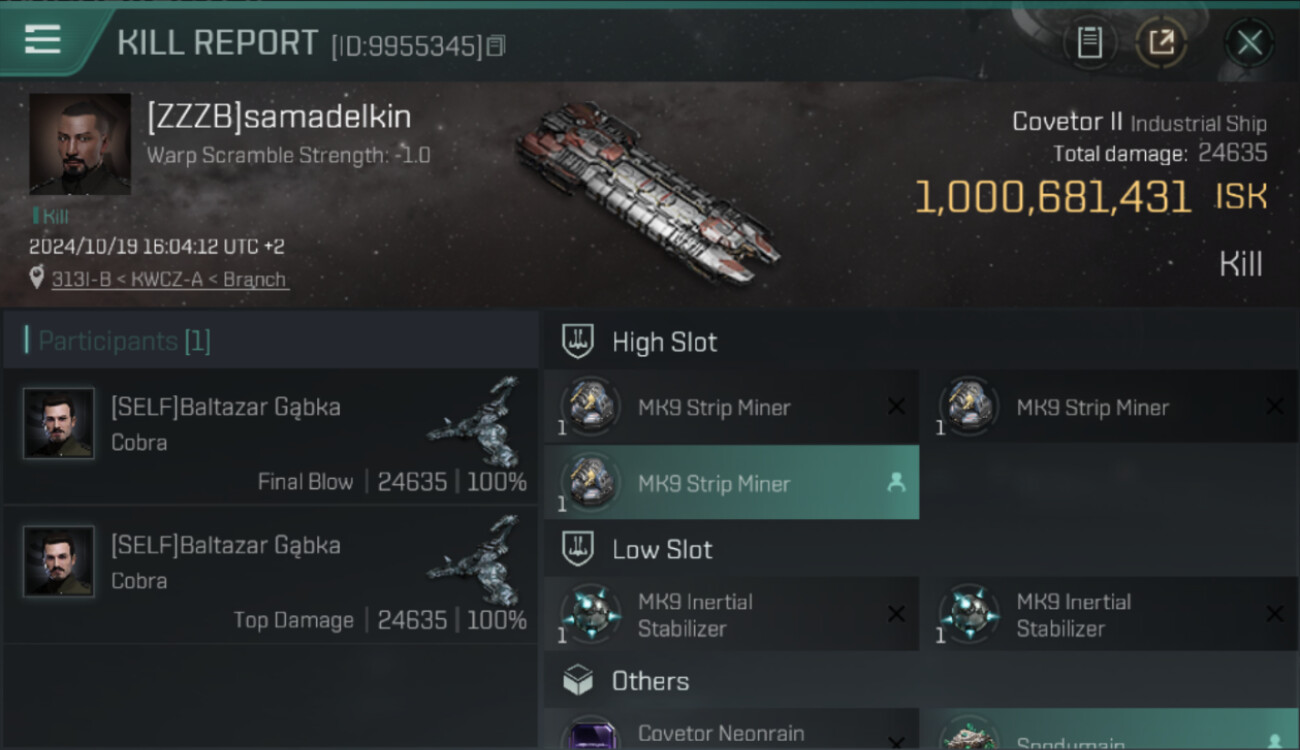1300x750 pixels.
Task: Select the Covetor Neonrain item
Action: (720, 735)
